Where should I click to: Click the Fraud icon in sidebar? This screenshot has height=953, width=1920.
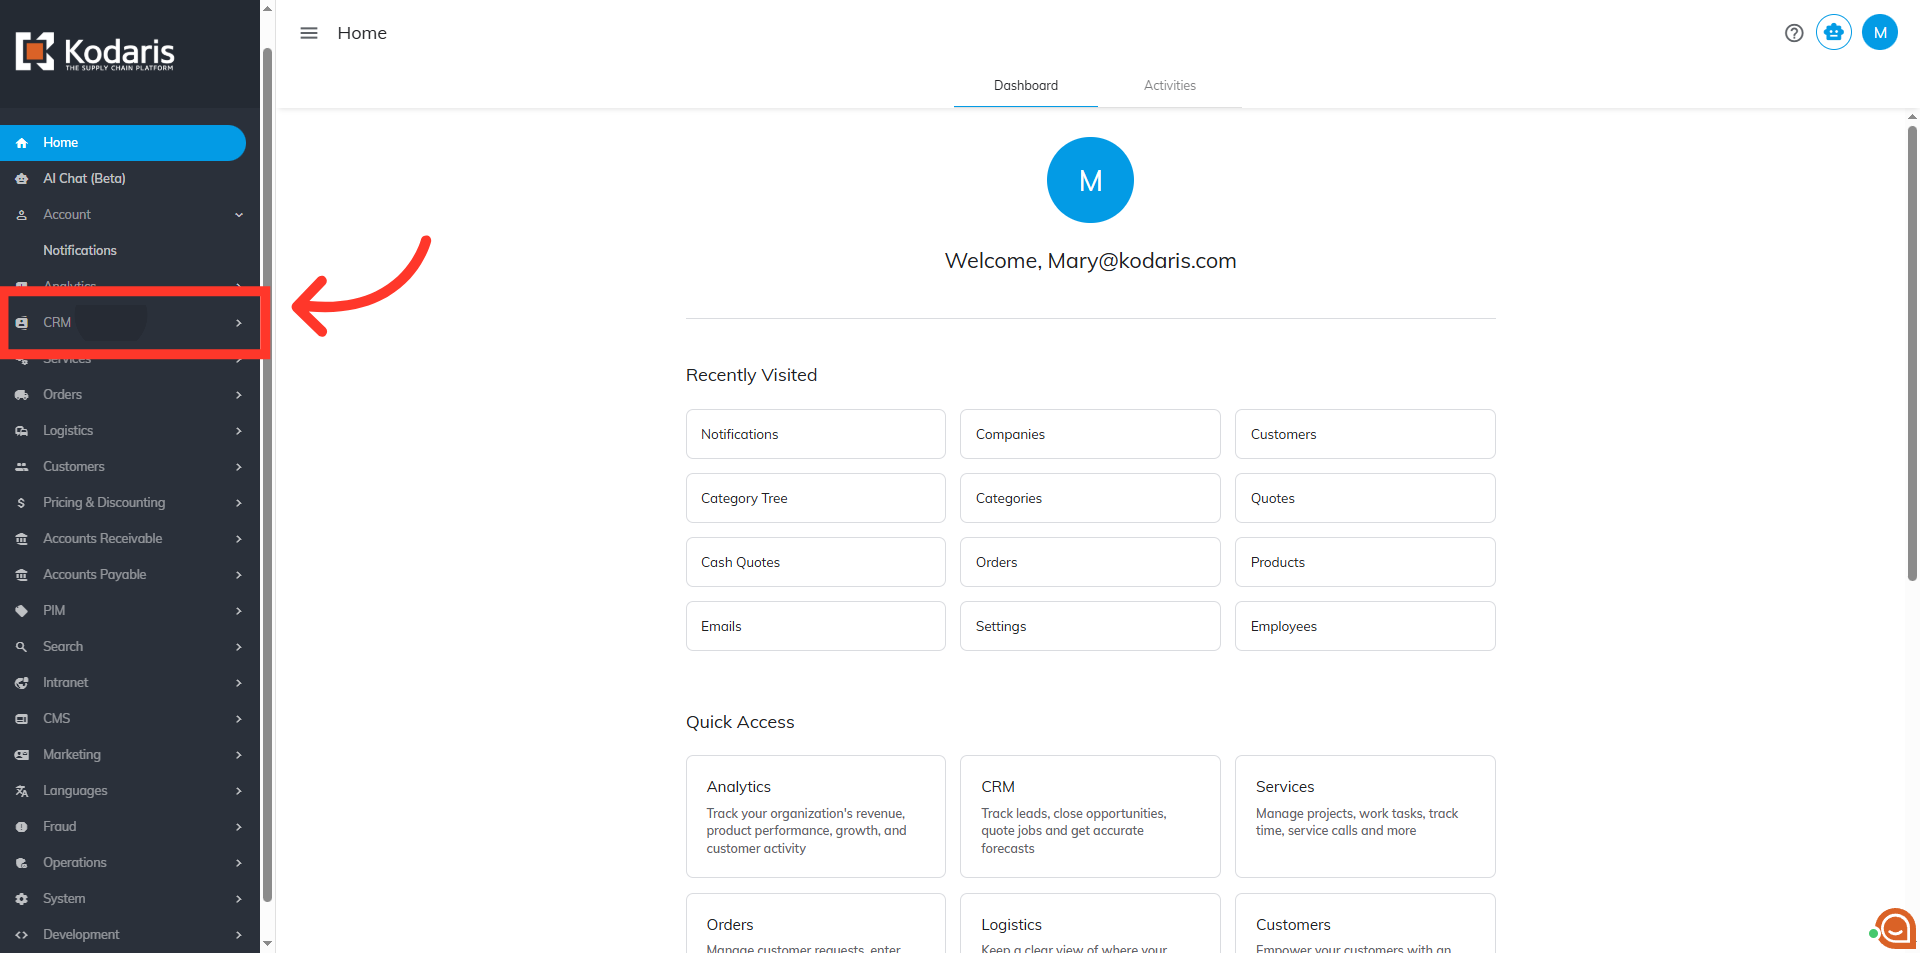click(22, 827)
